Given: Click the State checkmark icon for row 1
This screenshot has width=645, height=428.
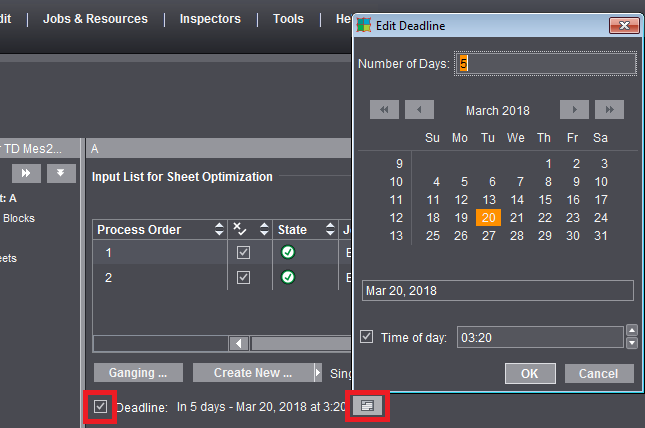Looking at the screenshot, I should pyautogui.click(x=287, y=253).
